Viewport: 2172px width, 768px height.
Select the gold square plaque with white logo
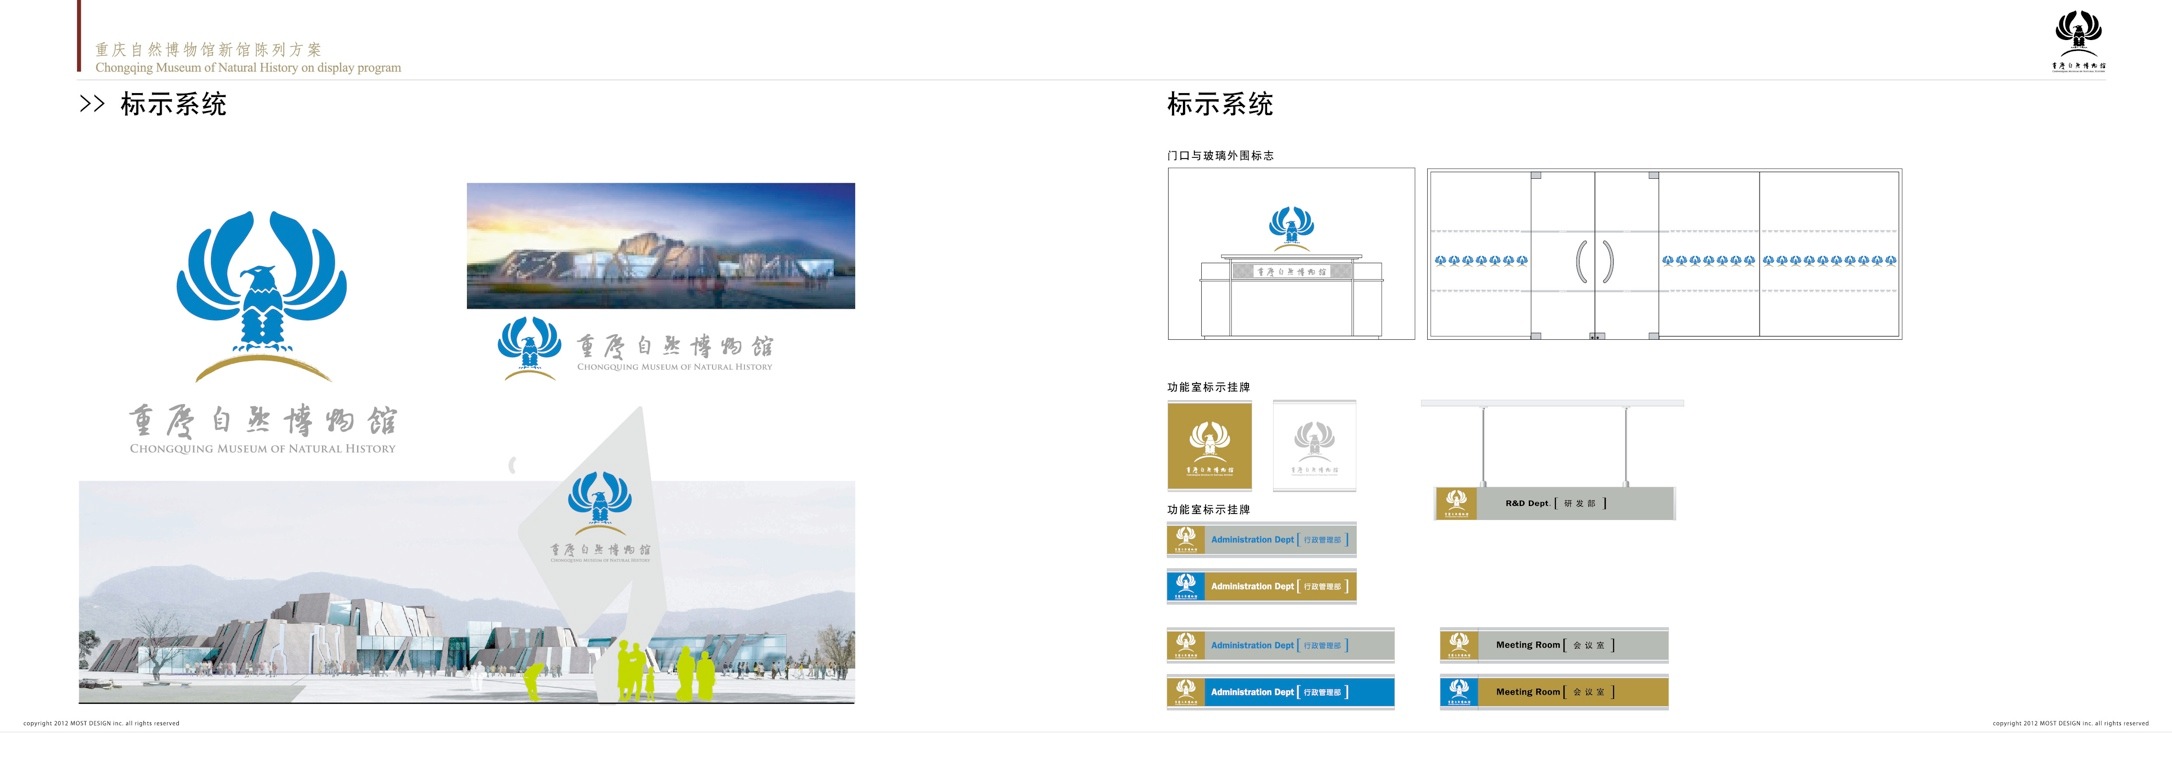[1209, 445]
